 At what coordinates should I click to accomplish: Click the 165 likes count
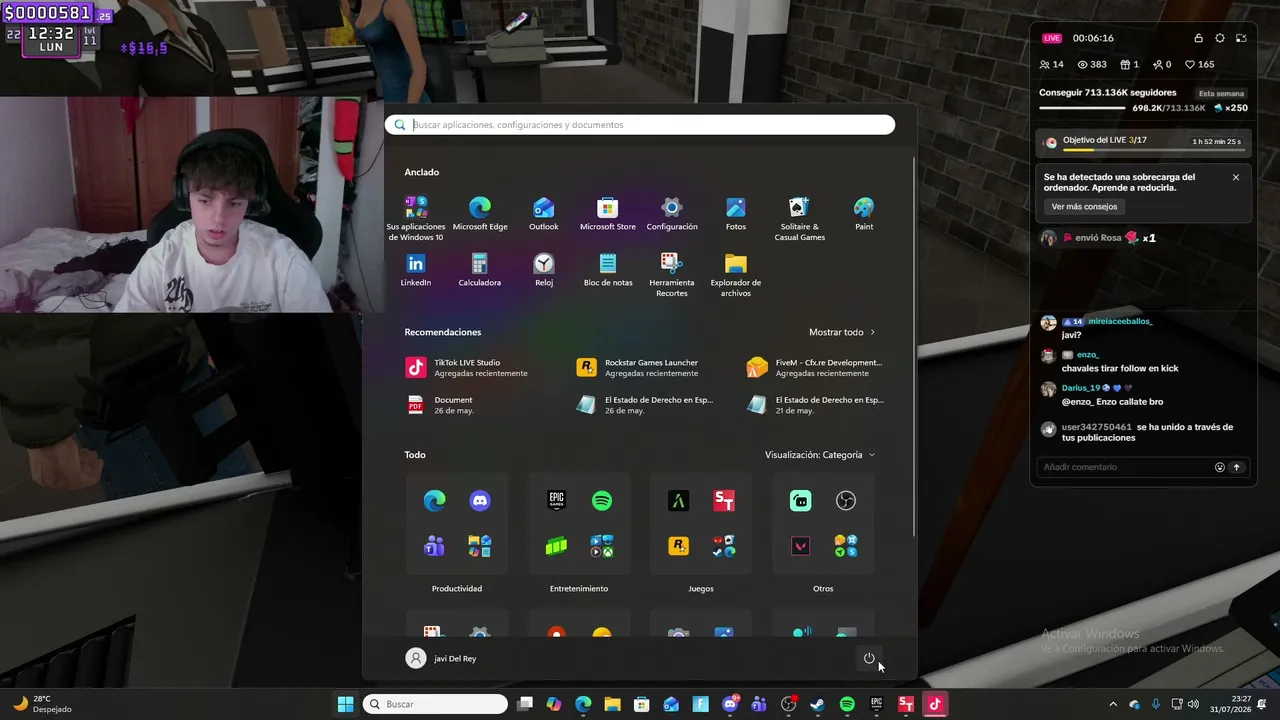point(1199,65)
